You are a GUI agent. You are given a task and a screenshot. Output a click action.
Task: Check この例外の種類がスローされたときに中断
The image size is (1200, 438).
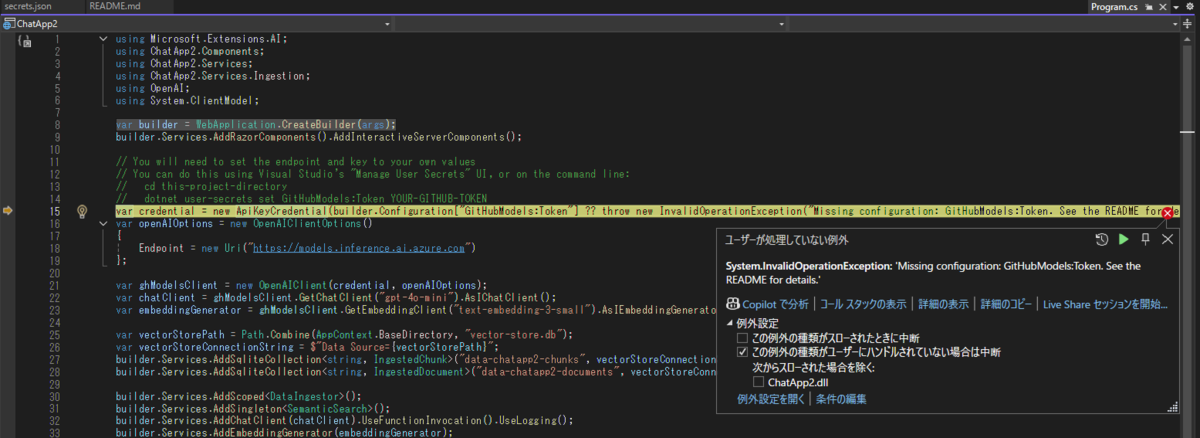click(x=742, y=338)
